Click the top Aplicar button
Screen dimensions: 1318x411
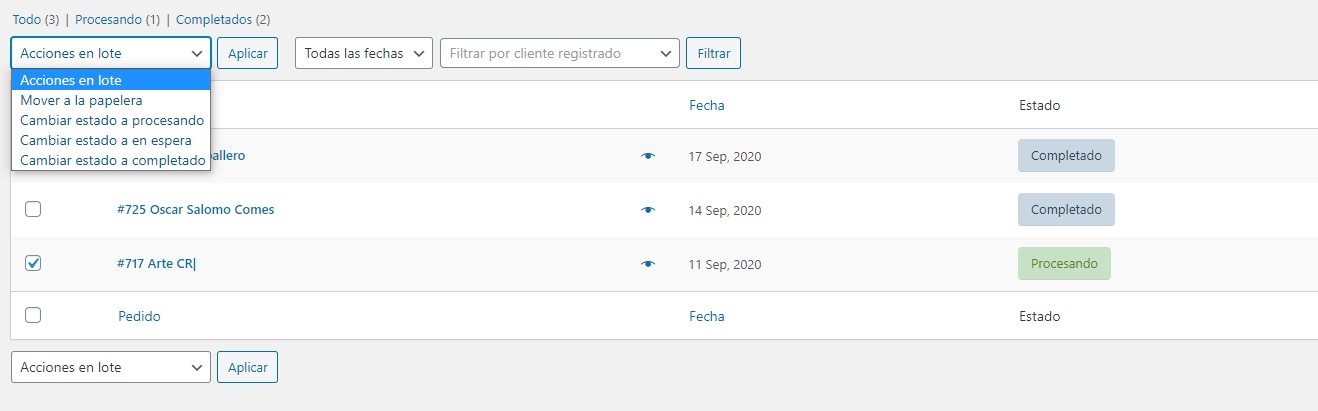point(247,53)
